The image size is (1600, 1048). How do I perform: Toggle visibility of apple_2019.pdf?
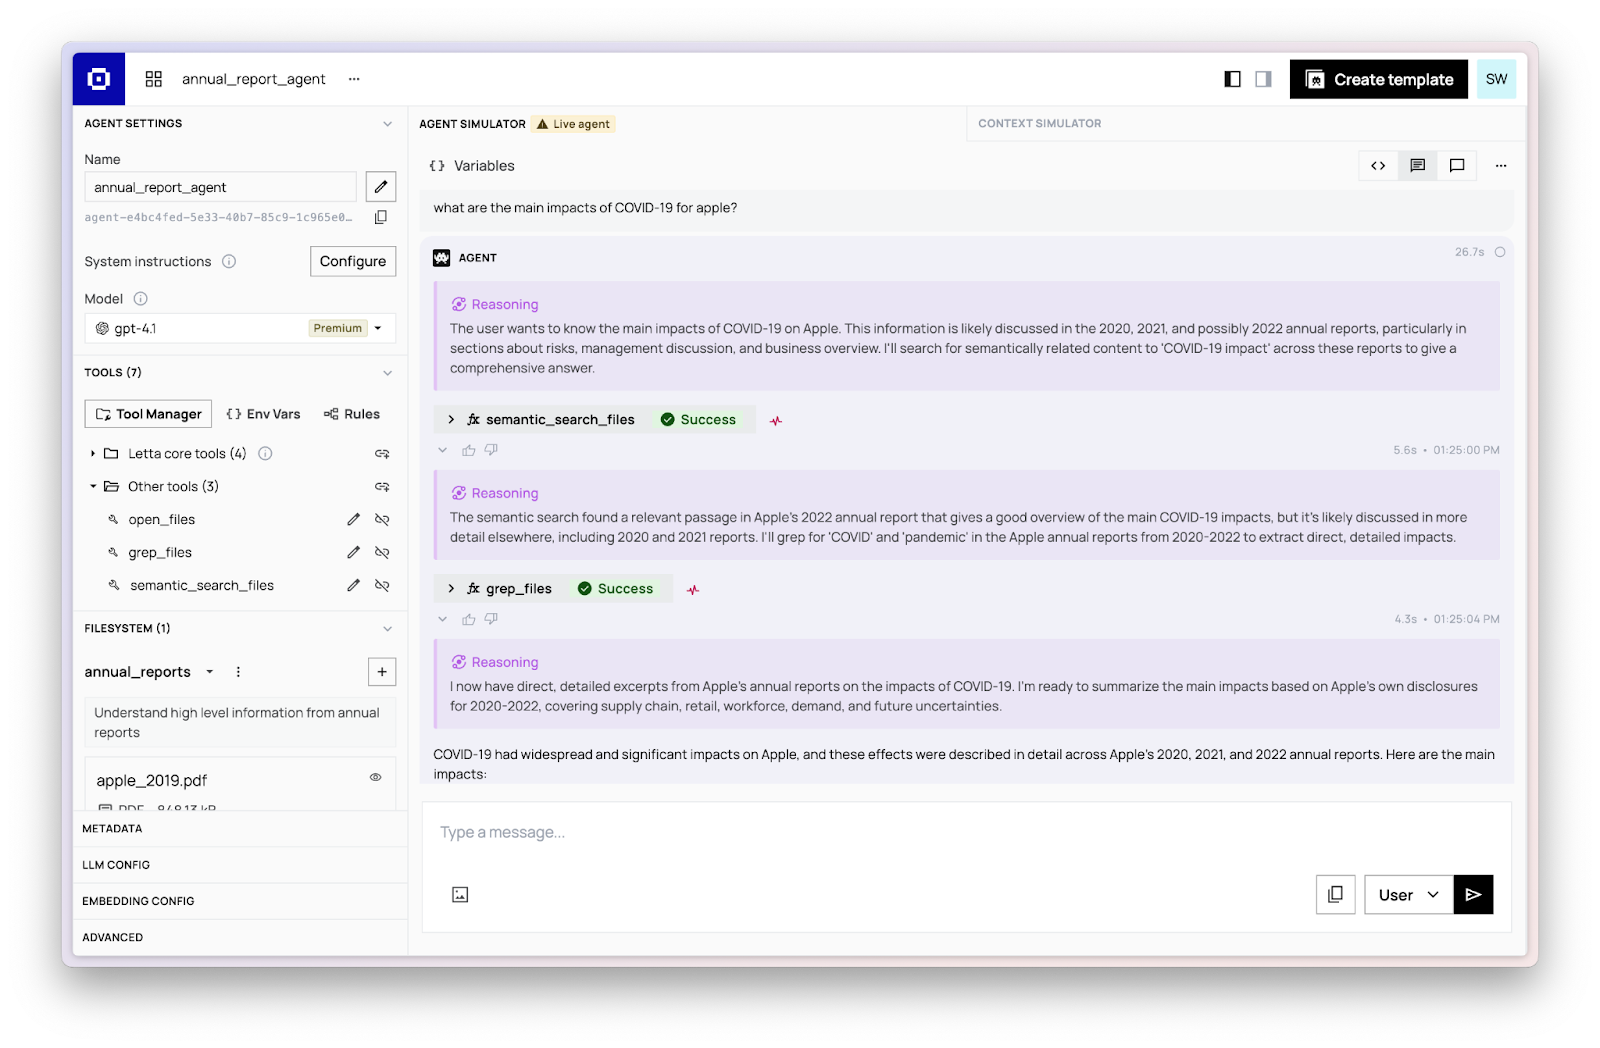pyautogui.click(x=376, y=777)
